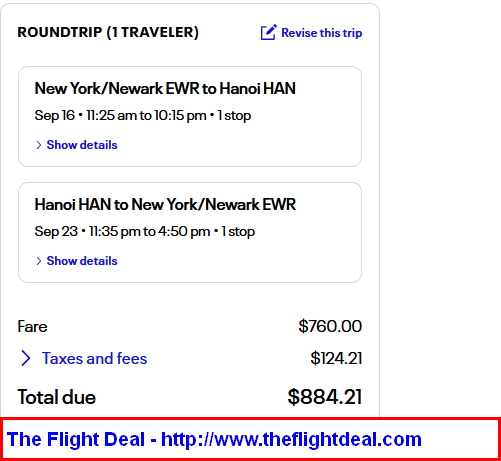Expand the chevron under the EWR to Hanoi flight

tap(39, 145)
